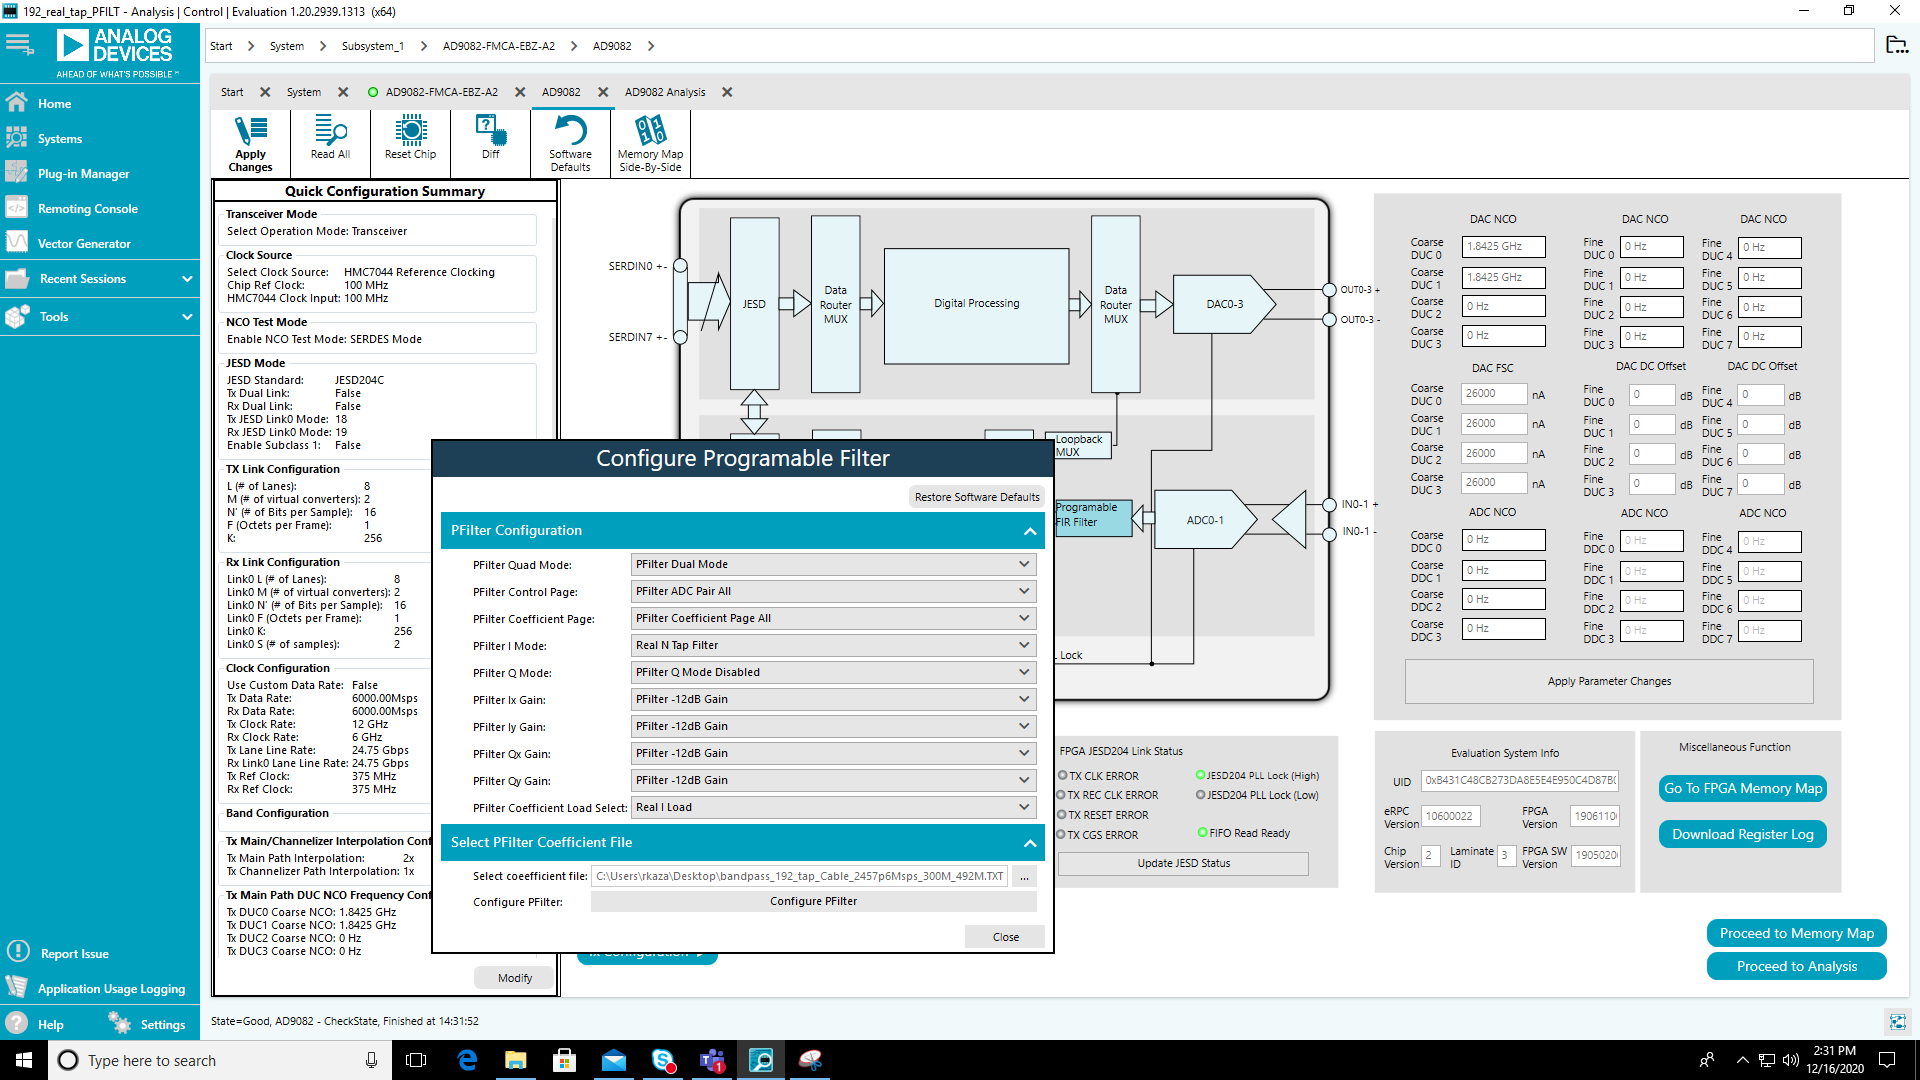This screenshot has width=1920, height=1080.
Task: Click the Report Issue icon
Action: tap(18, 951)
